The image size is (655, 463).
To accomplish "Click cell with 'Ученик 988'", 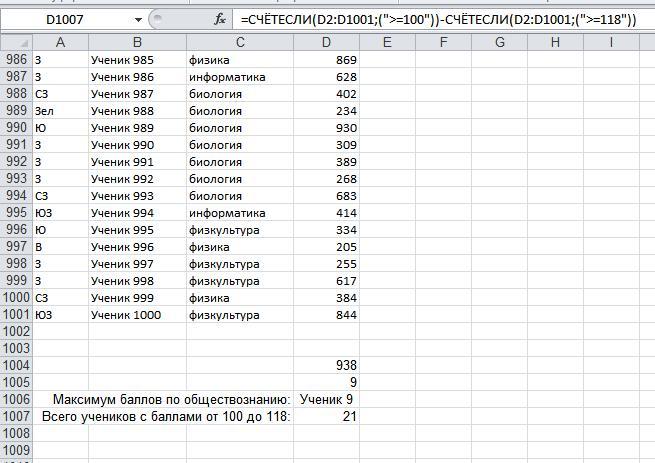I will point(137,111).
